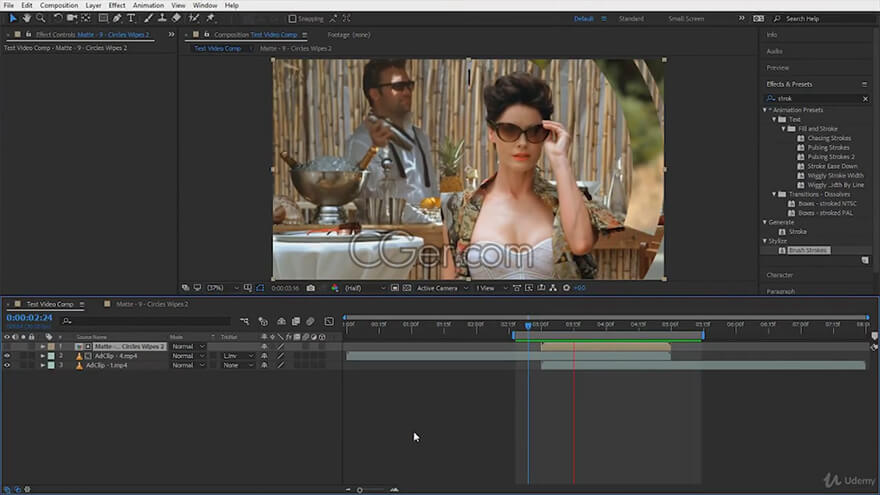
Task: Switch to Matte - 9 - Circles Wipes 2 timeline tab
Action: [x=152, y=304]
